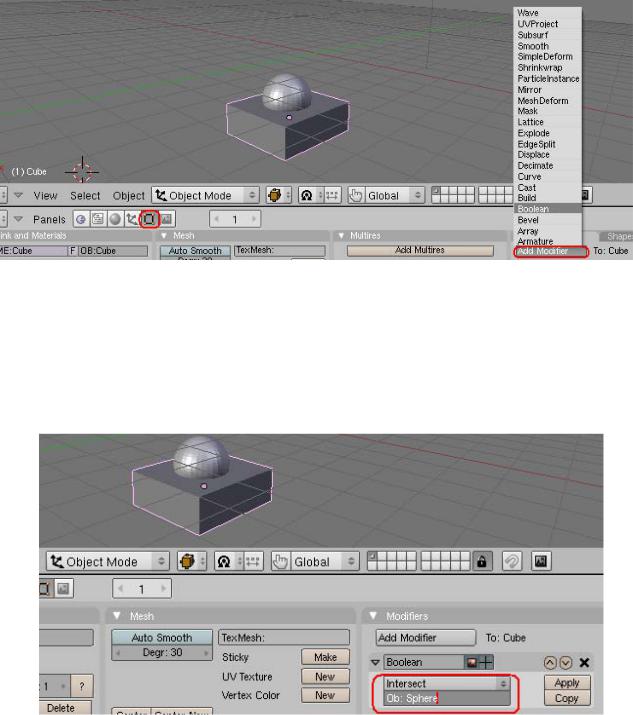633x715 pixels.
Task: Open the Object menu
Action: [x=129, y=196]
